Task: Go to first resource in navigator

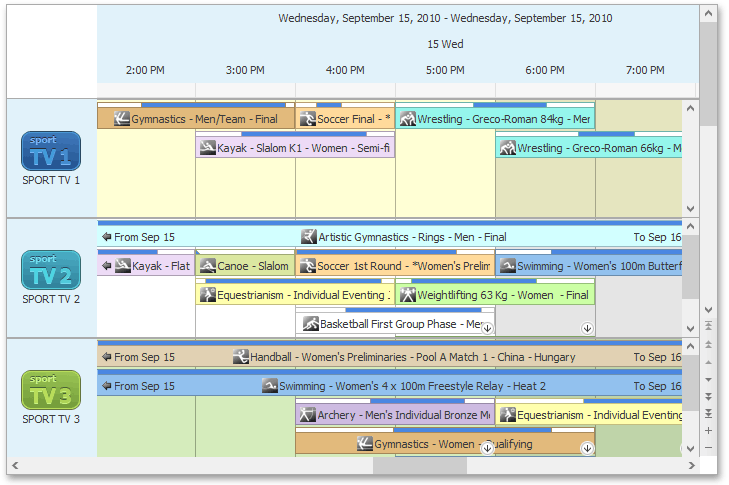Action: tap(709, 326)
